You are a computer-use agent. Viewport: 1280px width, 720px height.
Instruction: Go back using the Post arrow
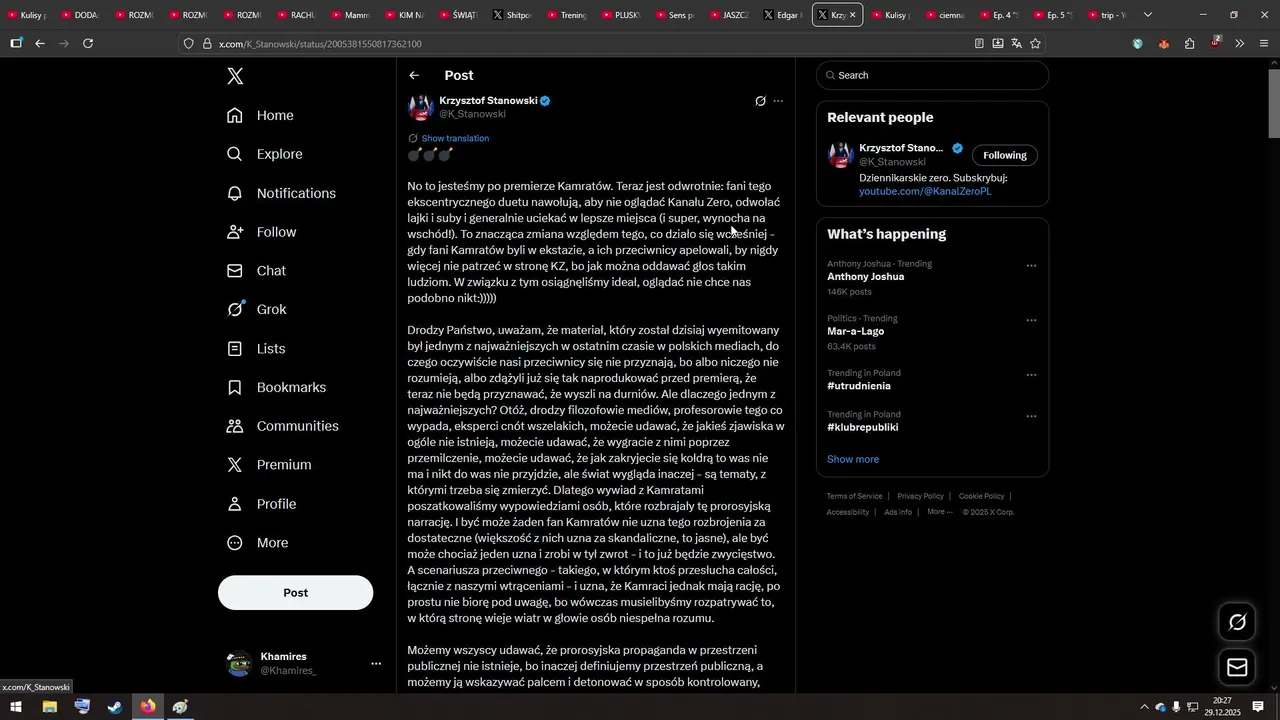coord(414,76)
